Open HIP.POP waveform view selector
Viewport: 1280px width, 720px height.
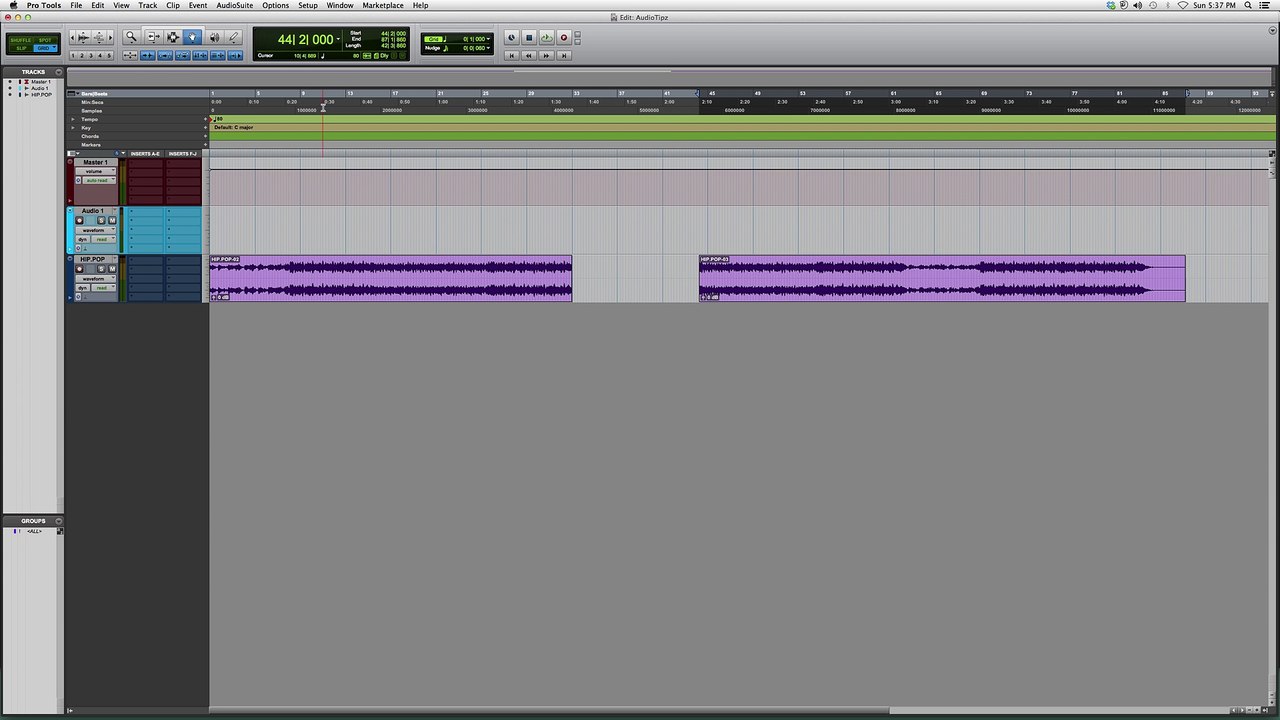pos(96,279)
